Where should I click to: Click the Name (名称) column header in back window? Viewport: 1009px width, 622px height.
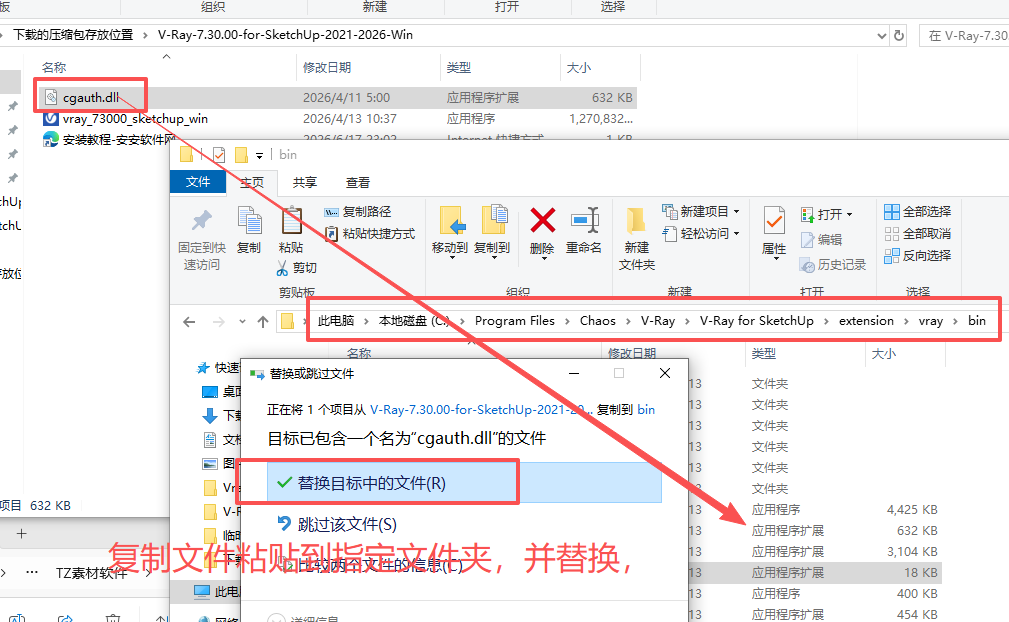54,67
